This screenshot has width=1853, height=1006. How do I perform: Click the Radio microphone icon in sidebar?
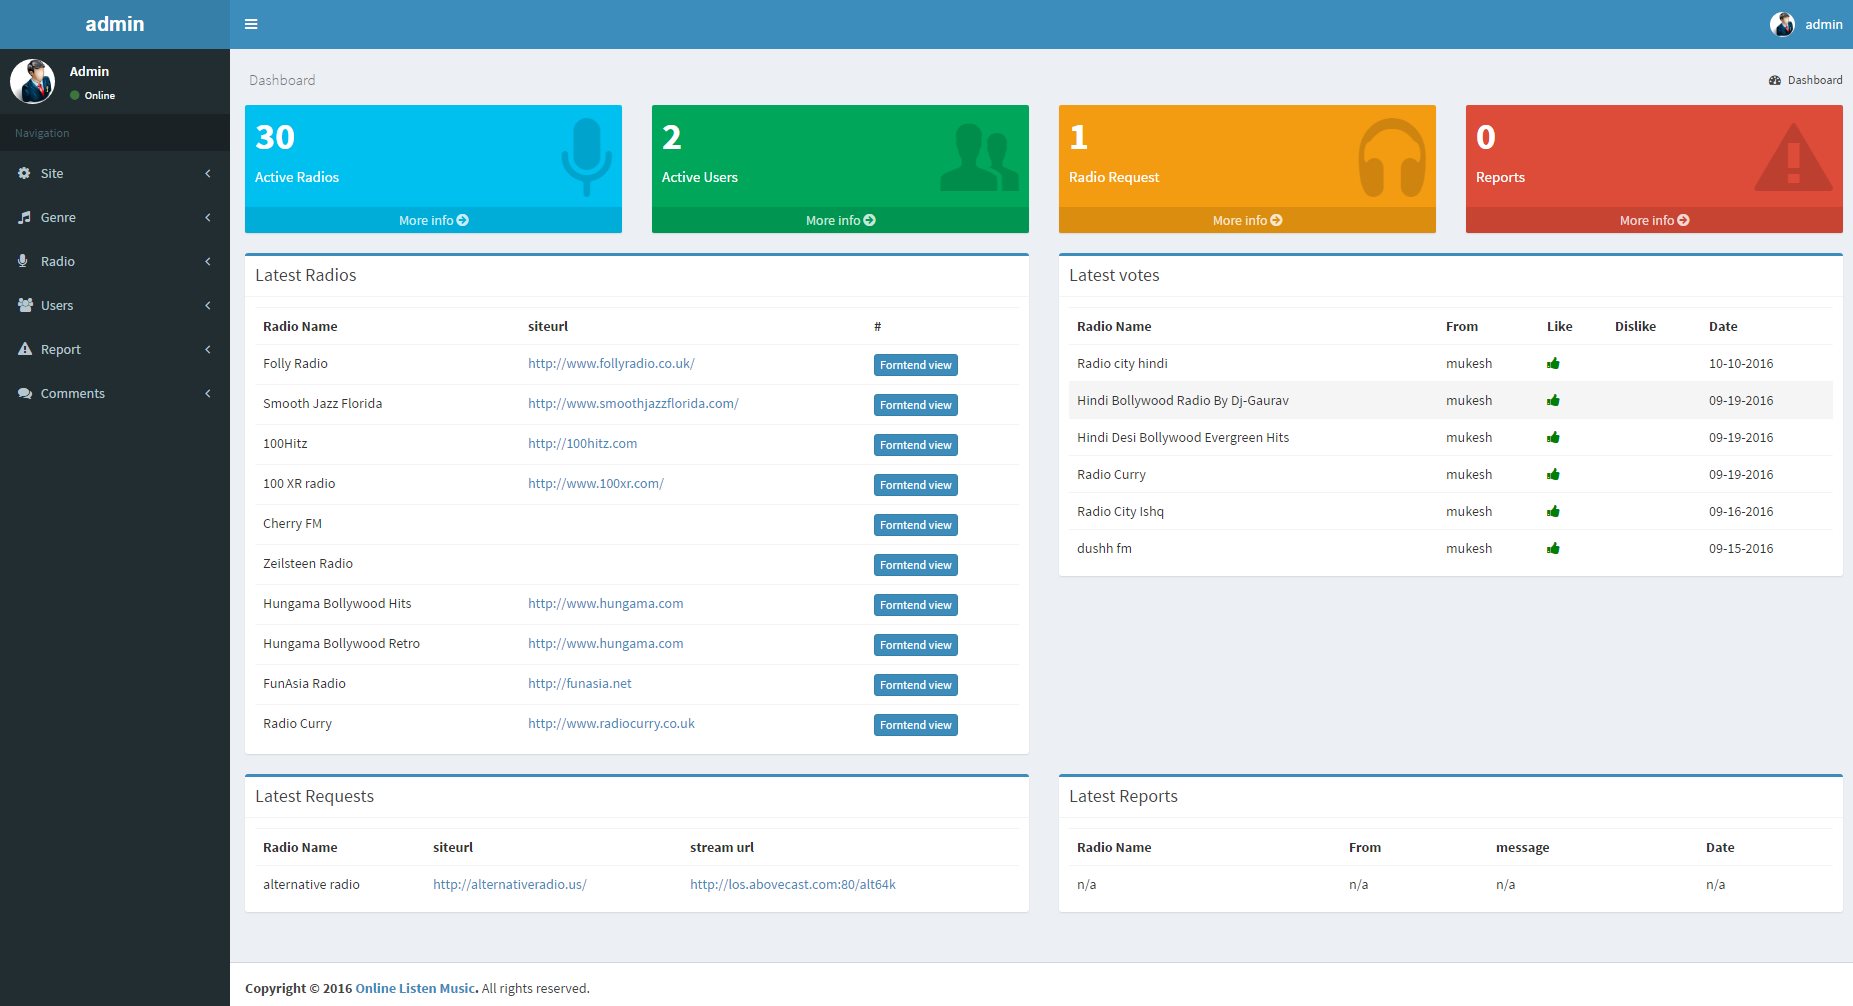[23, 261]
